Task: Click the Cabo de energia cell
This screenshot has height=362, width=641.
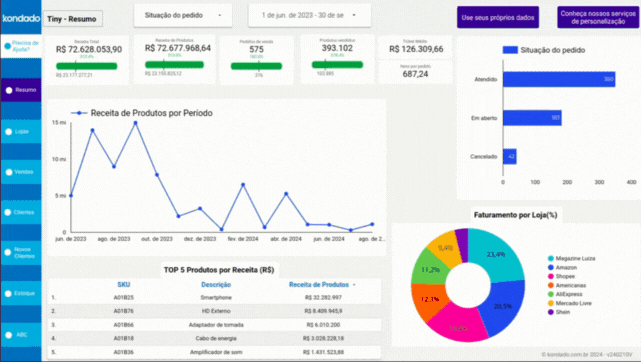Action: 216,338
